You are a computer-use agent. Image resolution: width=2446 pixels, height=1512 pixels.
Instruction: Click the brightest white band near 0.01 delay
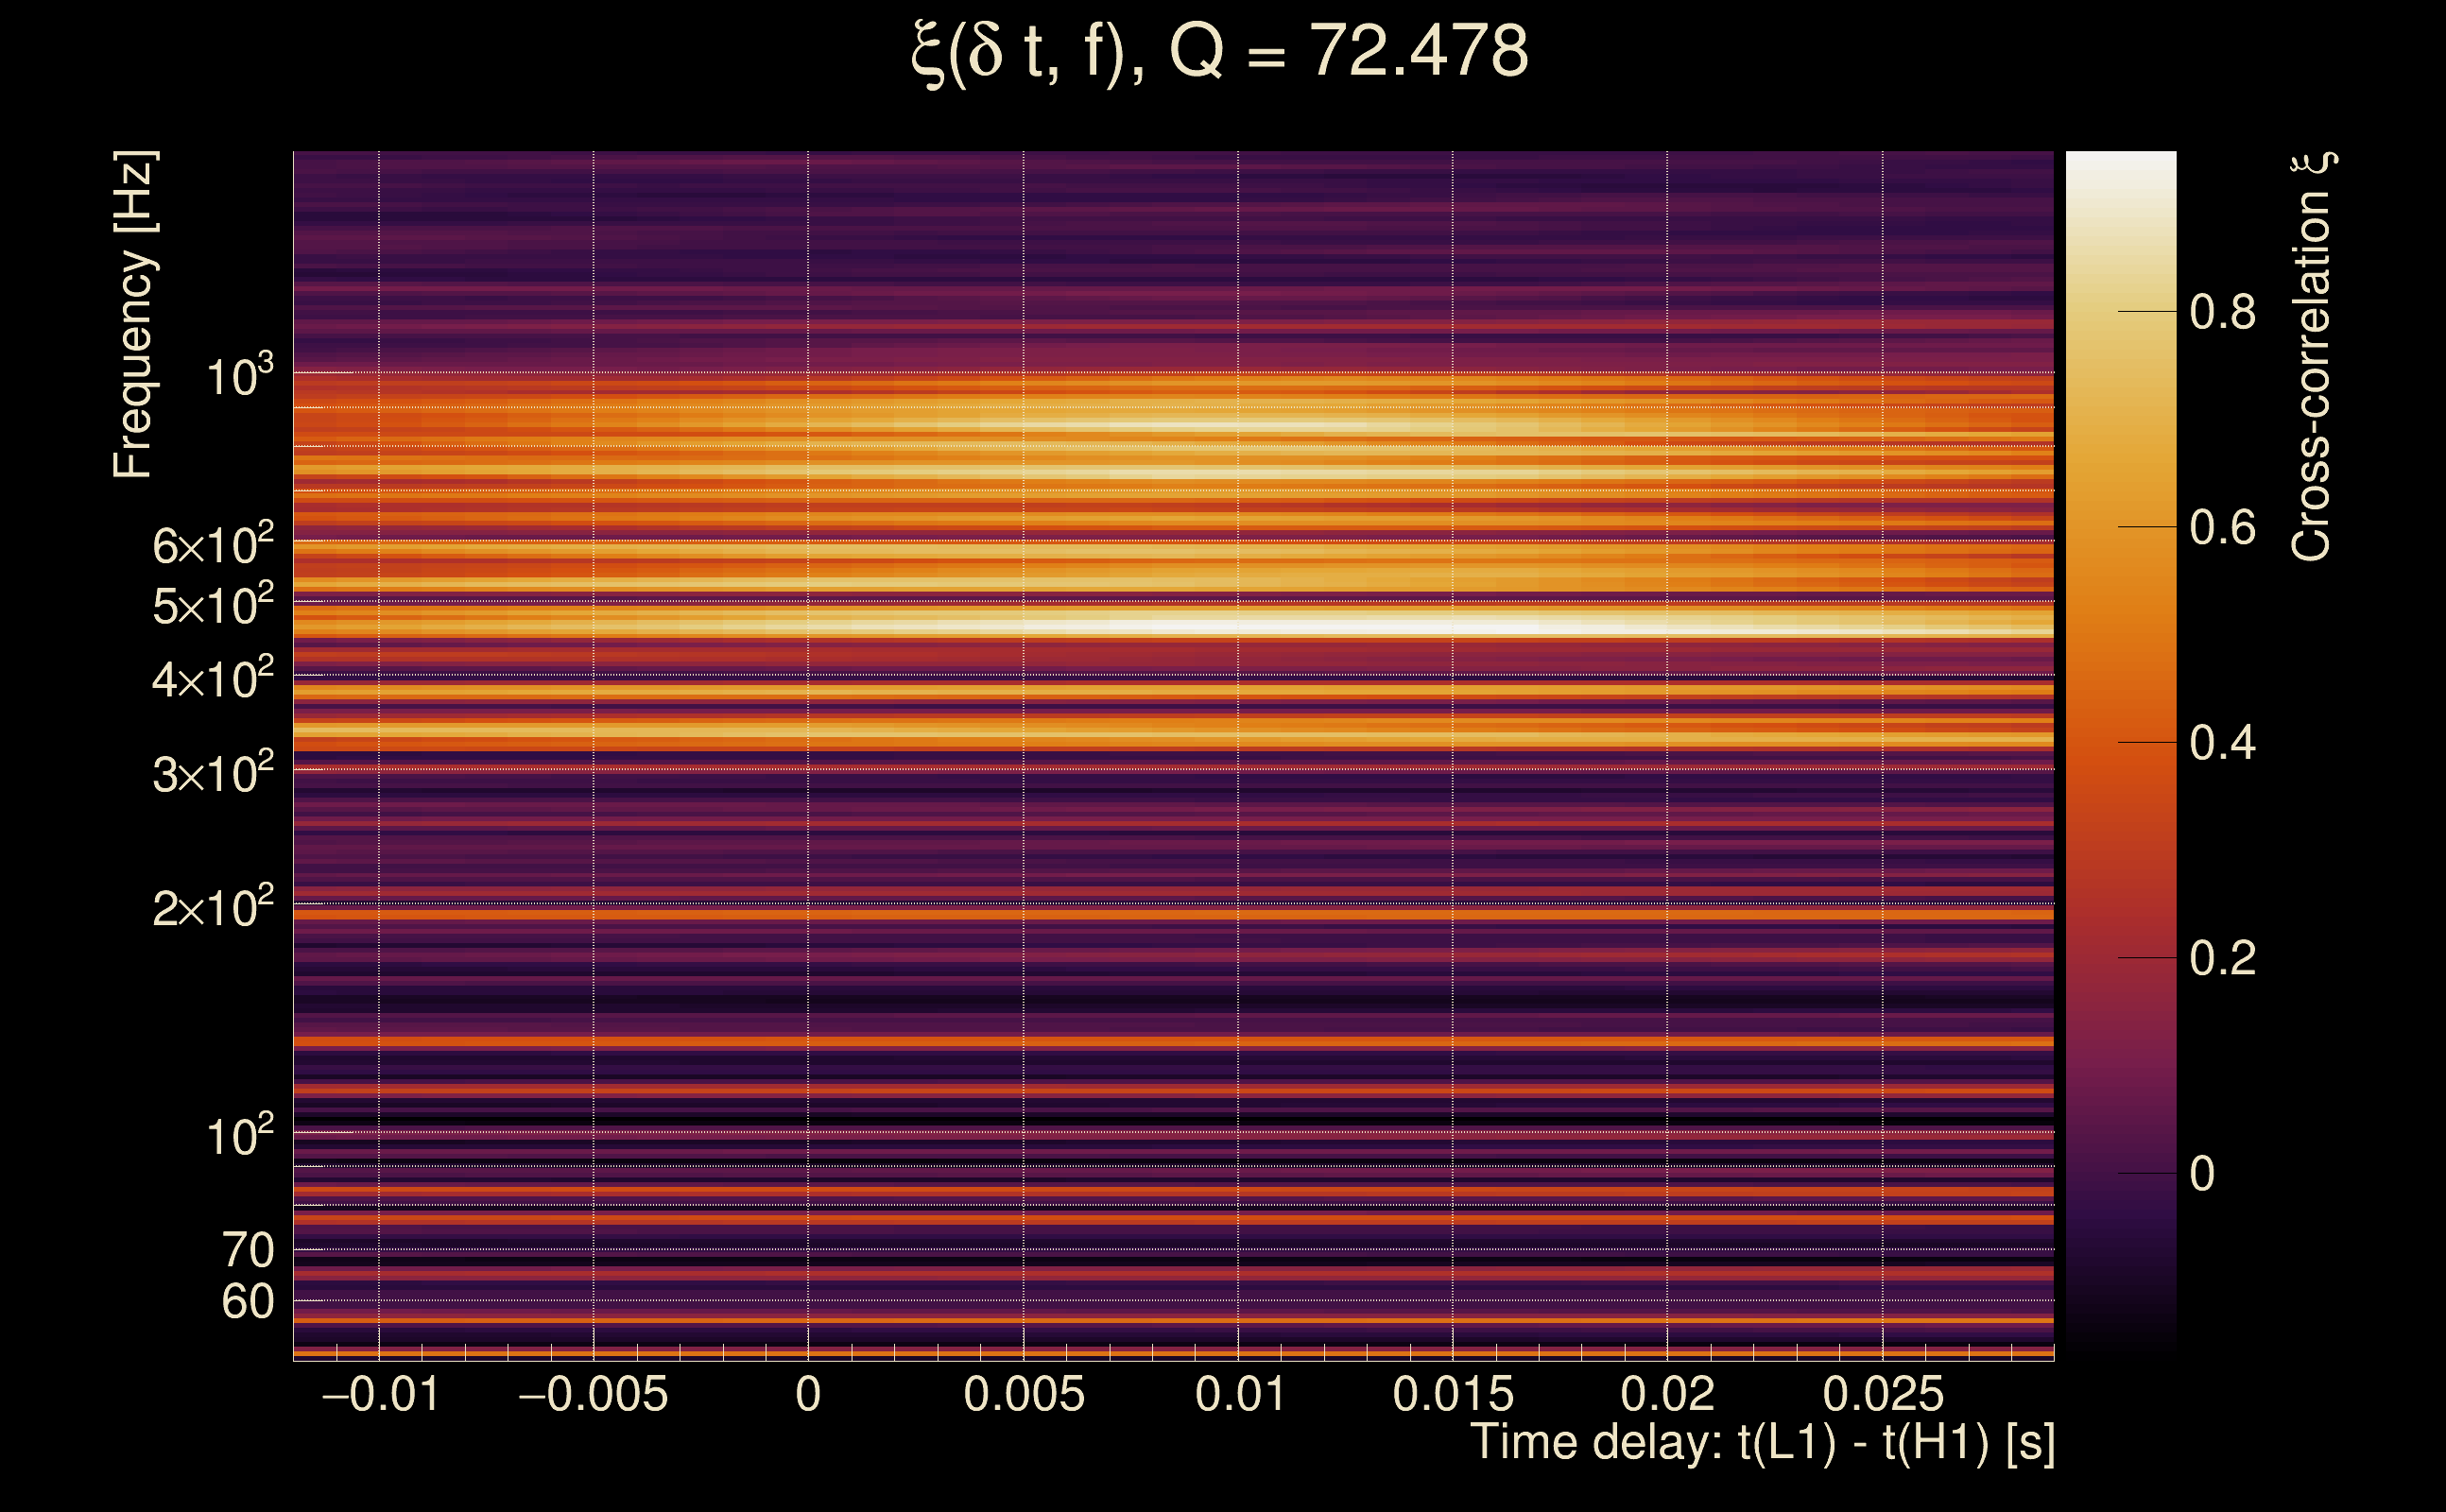coord(1238,626)
